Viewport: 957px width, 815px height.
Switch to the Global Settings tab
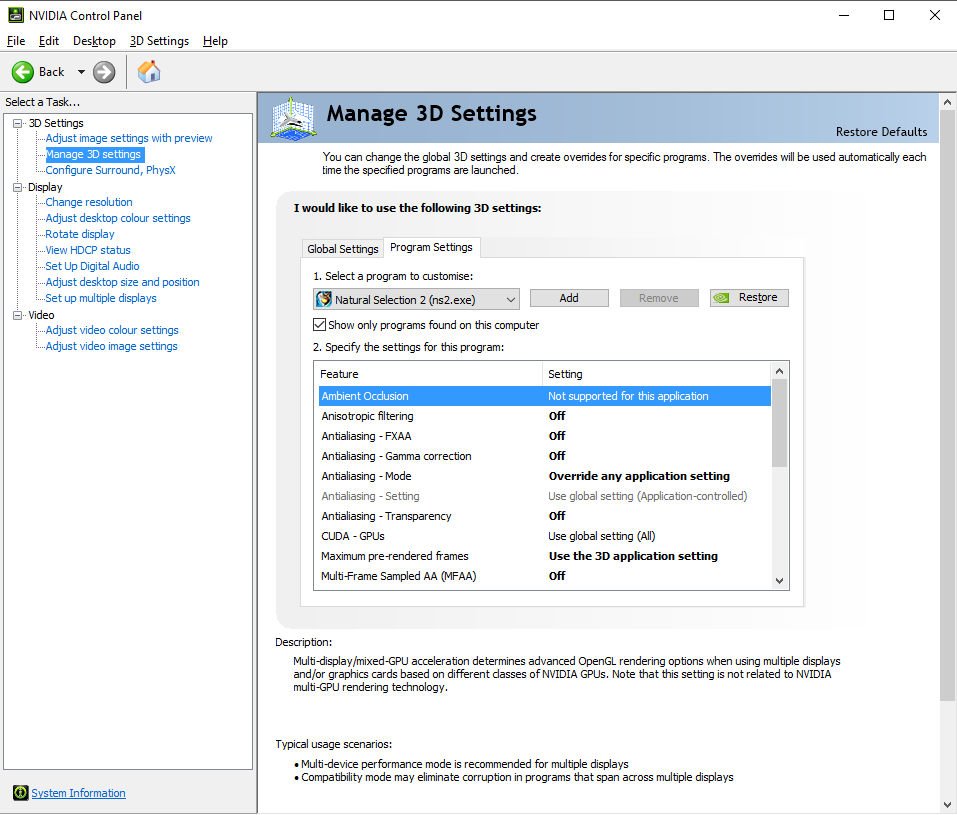click(343, 248)
